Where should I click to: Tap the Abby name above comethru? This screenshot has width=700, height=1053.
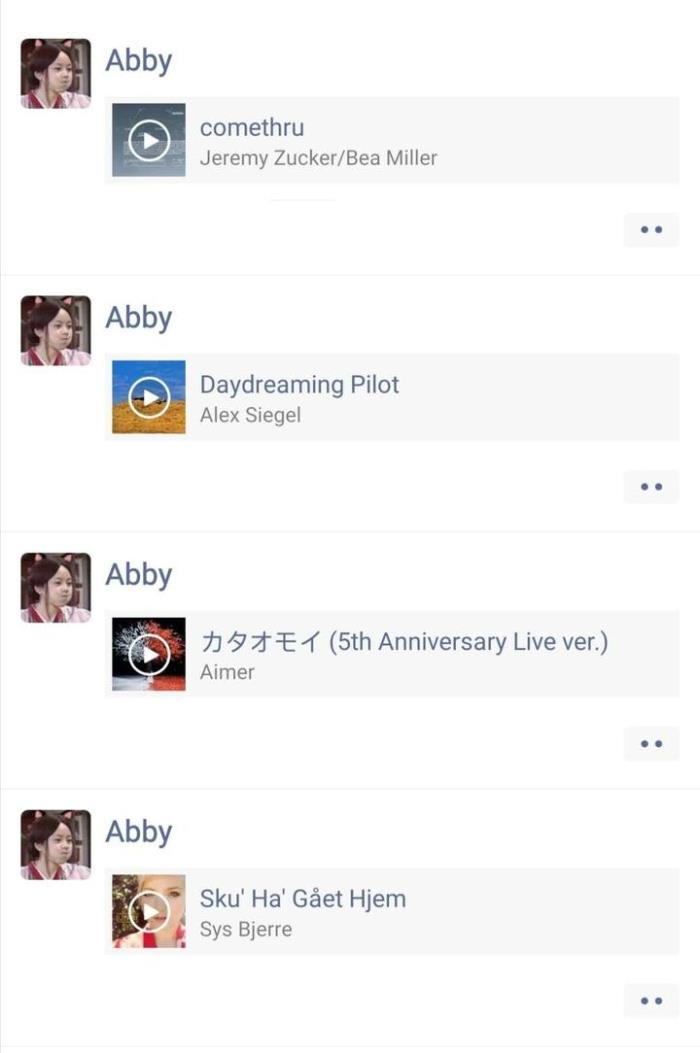coord(138,61)
